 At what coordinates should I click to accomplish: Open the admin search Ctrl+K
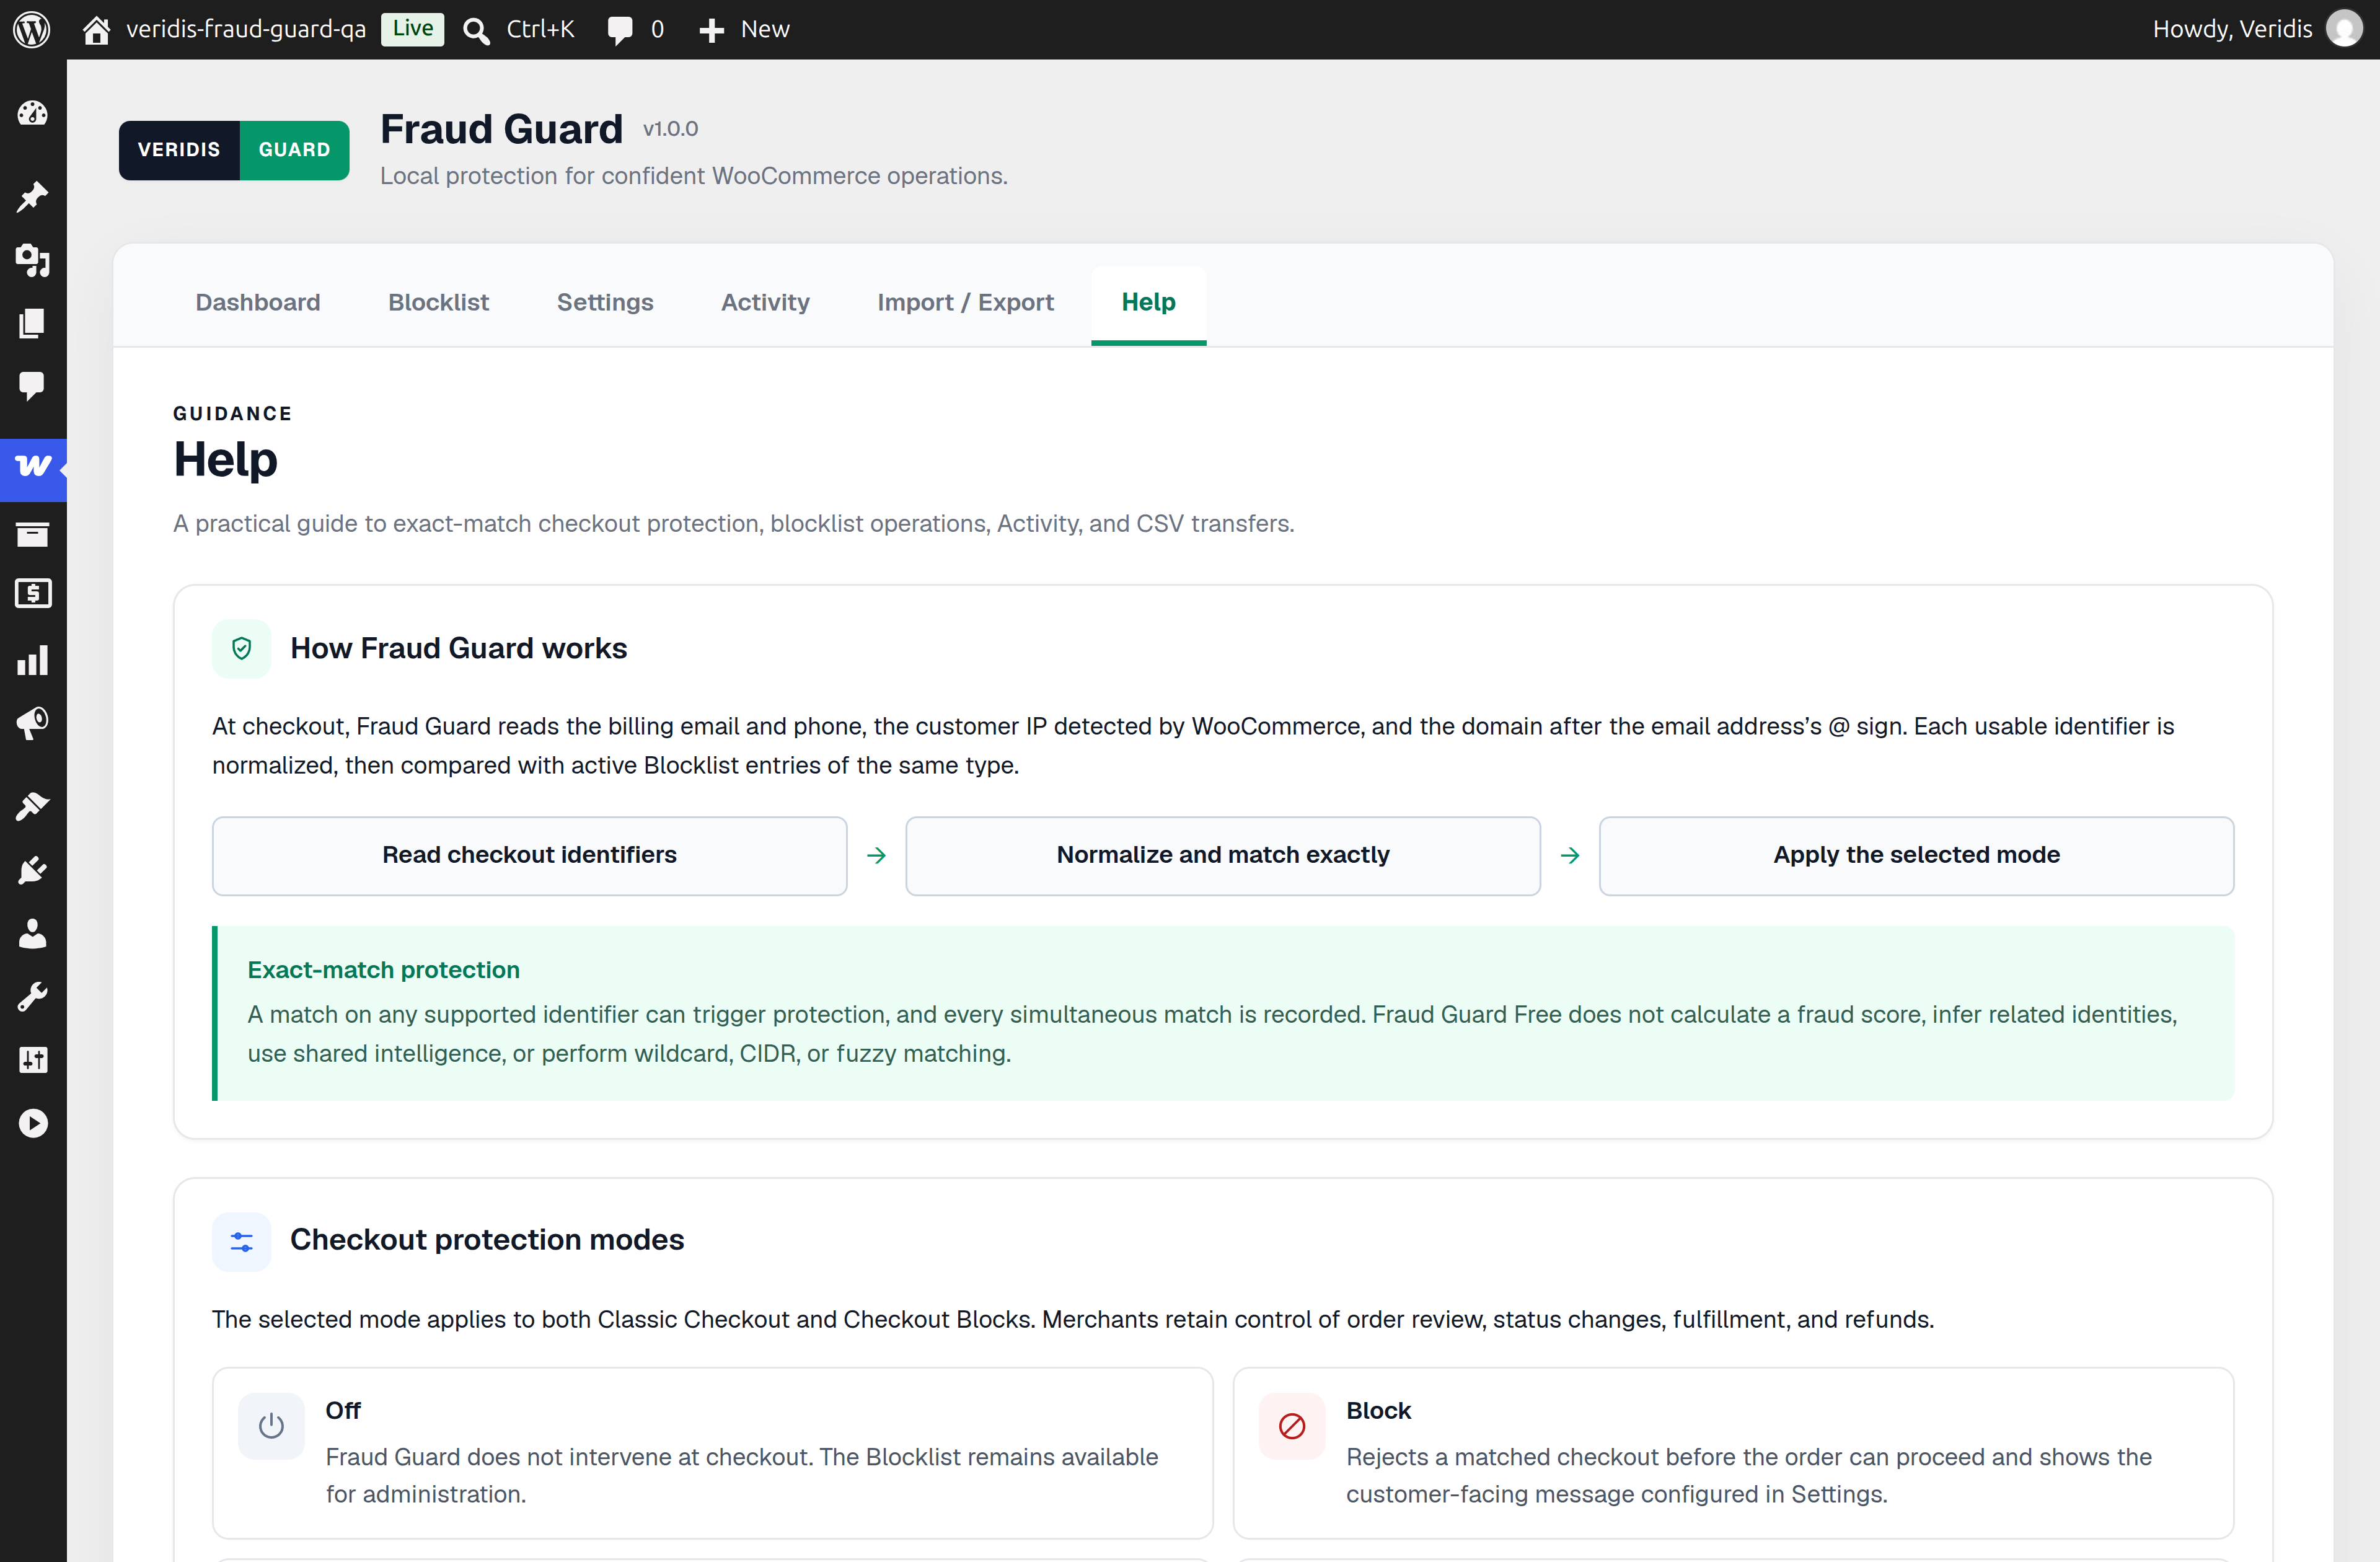coord(518,29)
